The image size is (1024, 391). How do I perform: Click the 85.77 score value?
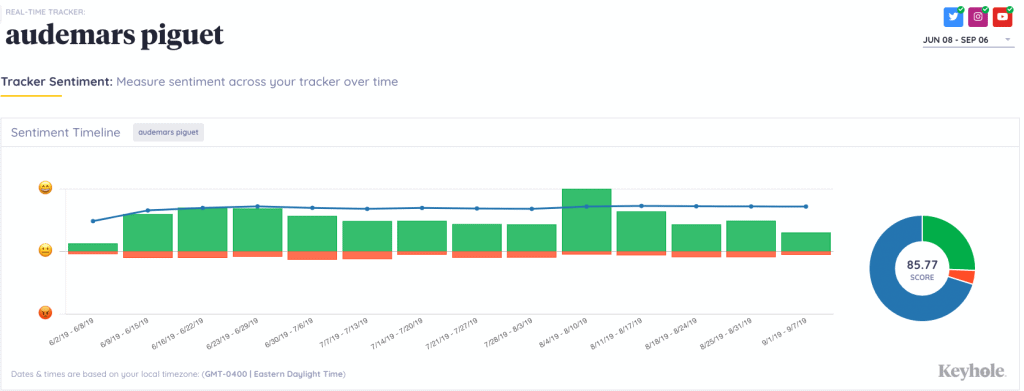[921, 265]
